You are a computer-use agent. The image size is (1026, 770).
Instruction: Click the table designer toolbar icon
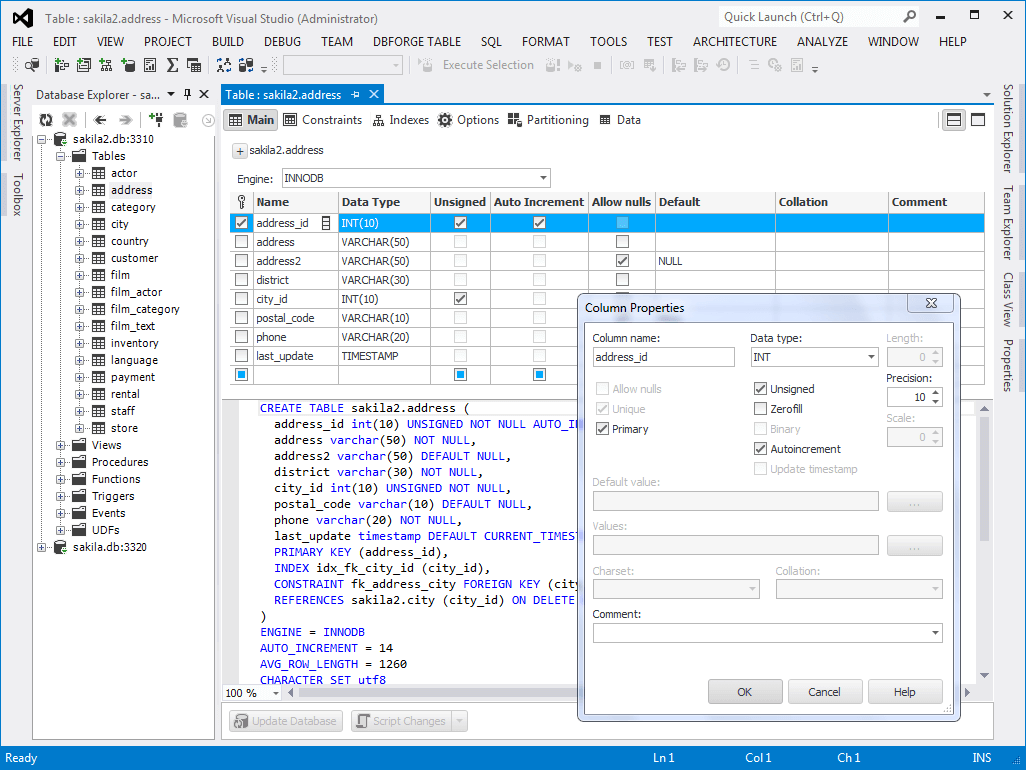coord(194,65)
